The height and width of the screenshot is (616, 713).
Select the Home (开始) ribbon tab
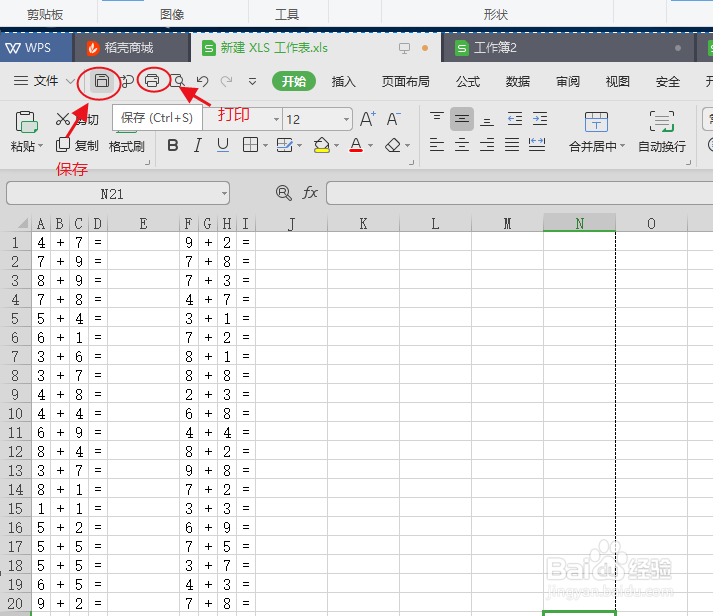[x=294, y=81]
